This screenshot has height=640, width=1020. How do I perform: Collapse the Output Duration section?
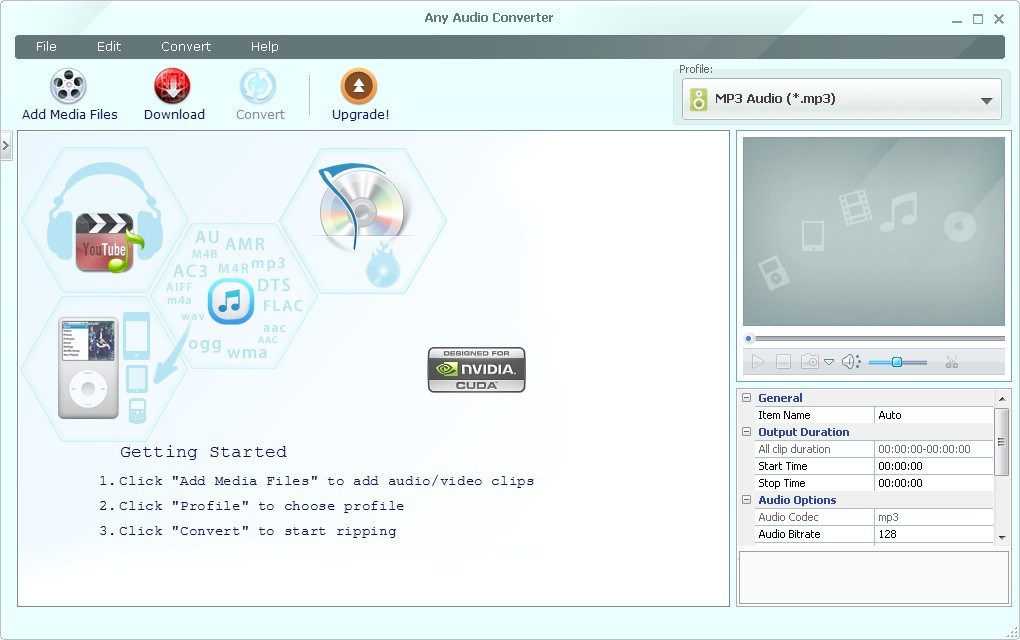pyautogui.click(x=747, y=431)
